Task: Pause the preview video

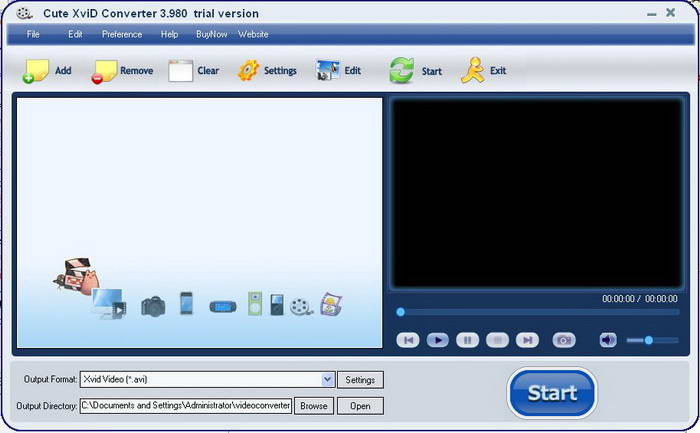Action: point(467,340)
